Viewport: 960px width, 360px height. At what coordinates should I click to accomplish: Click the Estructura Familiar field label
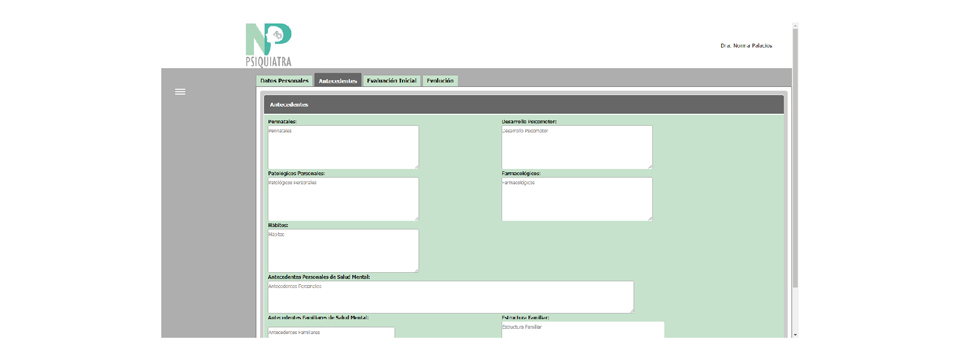pyautogui.click(x=525, y=318)
